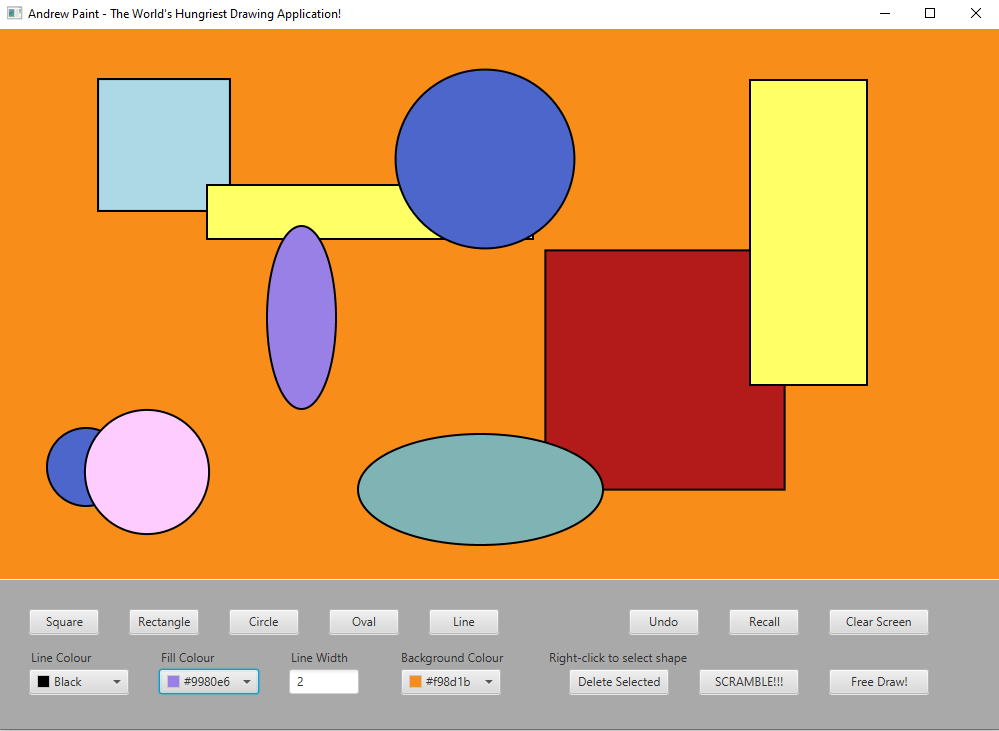This screenshot has height=731, width=999.
Task: Select the Rectangle shape button
Action: pos(164,622)
